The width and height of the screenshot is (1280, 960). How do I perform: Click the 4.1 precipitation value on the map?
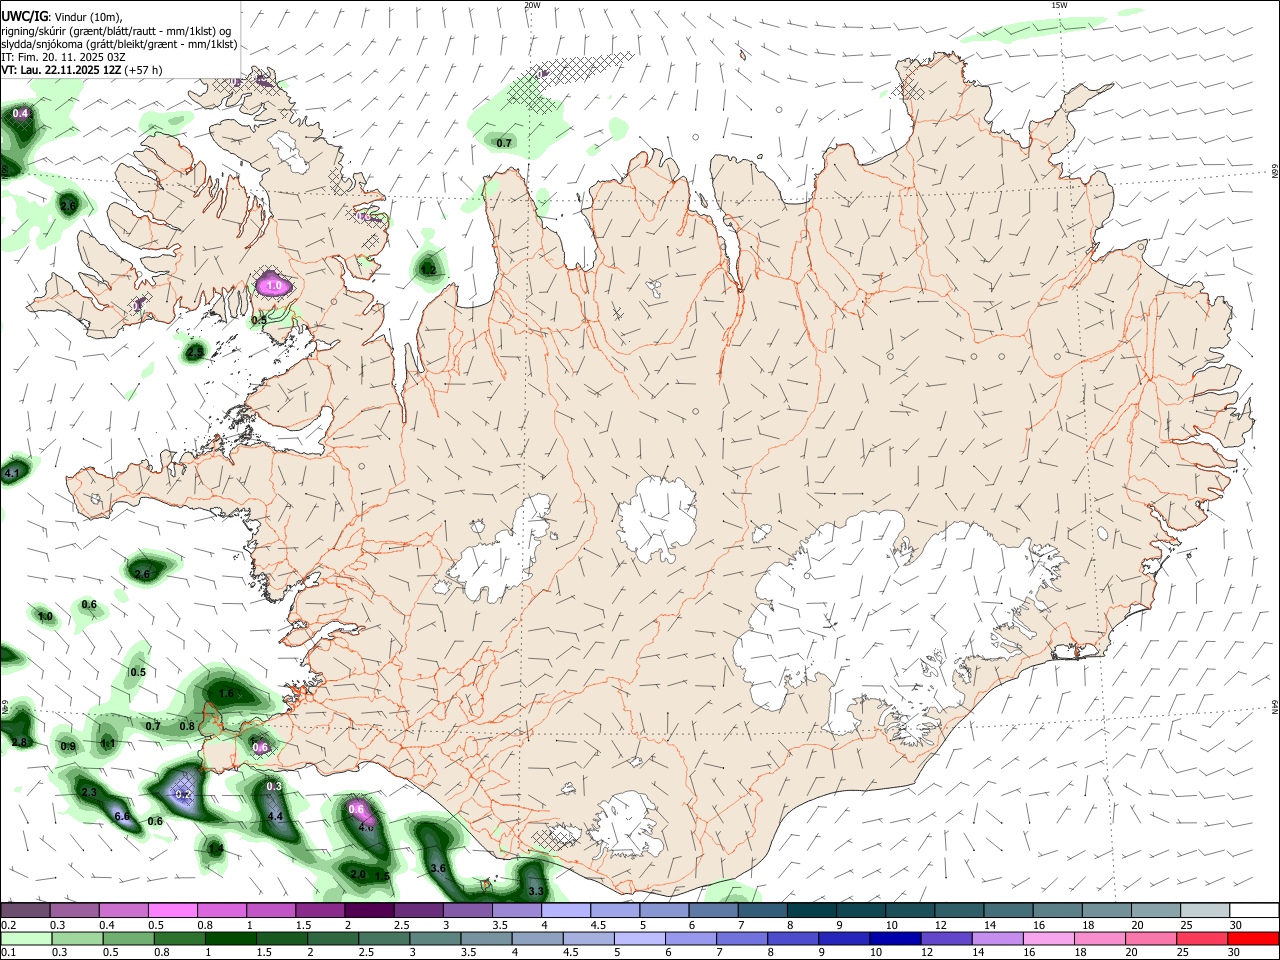[x=12, y=472]
